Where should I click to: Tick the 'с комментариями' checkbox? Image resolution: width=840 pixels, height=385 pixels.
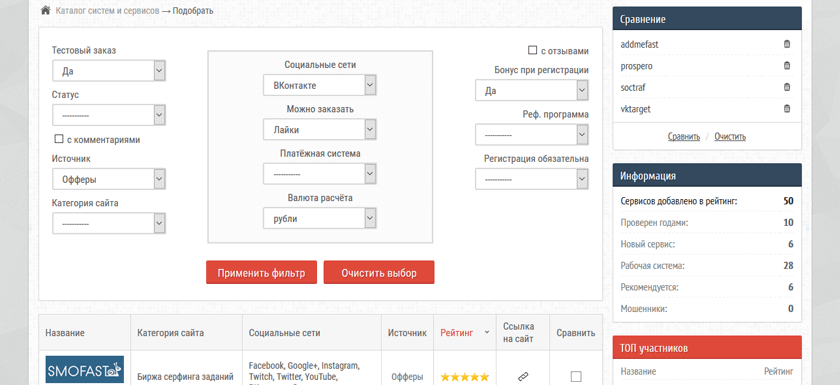pyautogui.click(x=59, y=139)
